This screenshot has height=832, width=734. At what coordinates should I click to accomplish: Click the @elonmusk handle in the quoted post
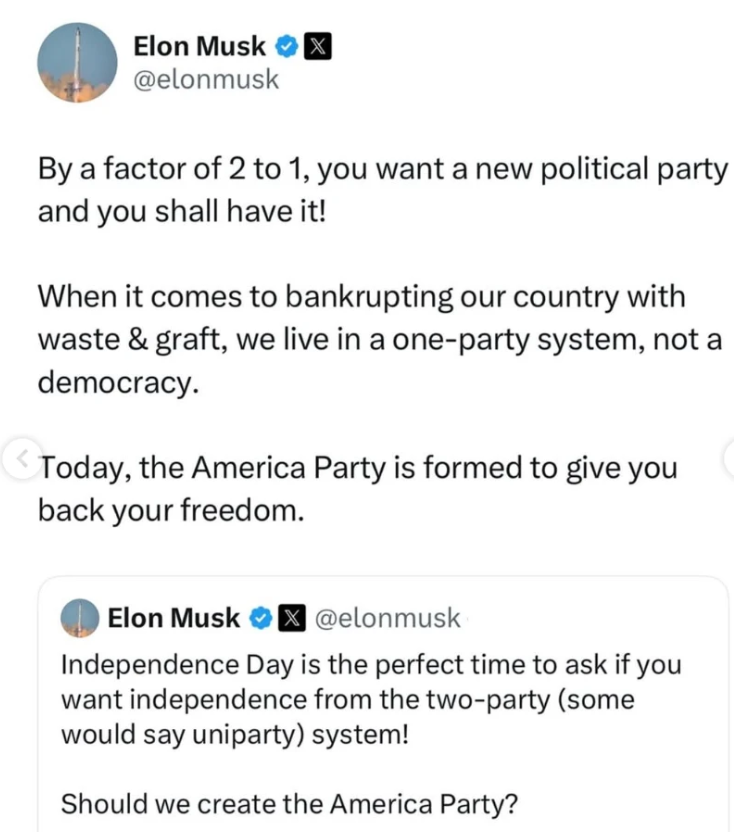pos(388,618)
